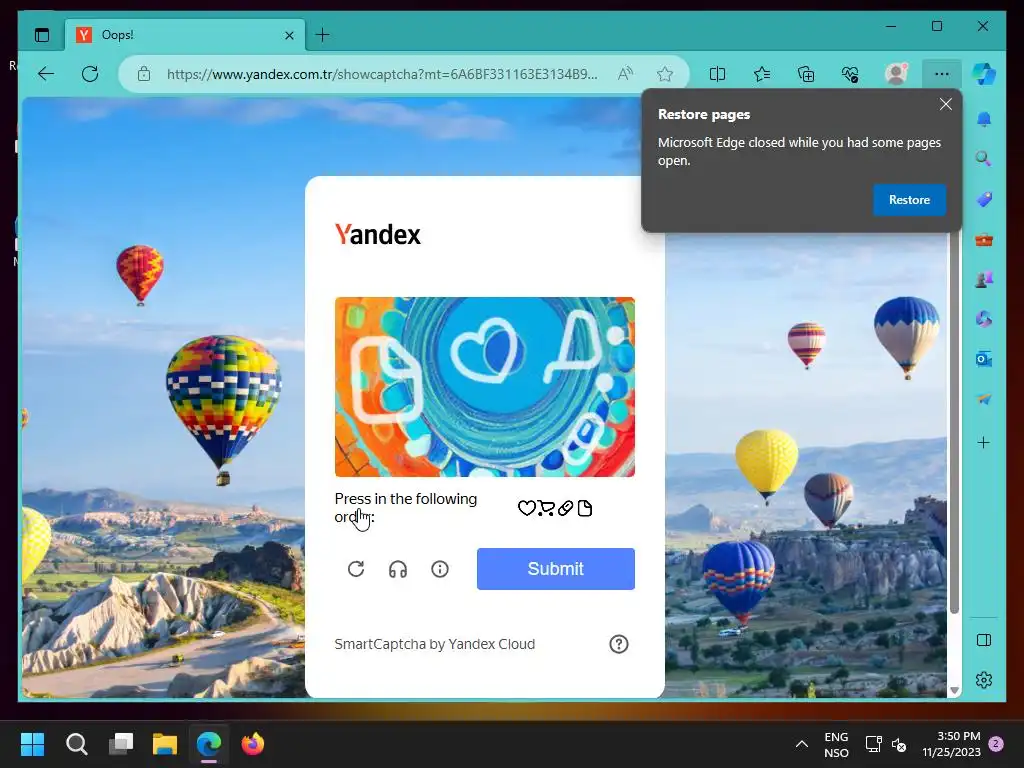Viewport: 1024px width, 768px height.
Task: Close the Oops! tab
Action: point(289,35)
